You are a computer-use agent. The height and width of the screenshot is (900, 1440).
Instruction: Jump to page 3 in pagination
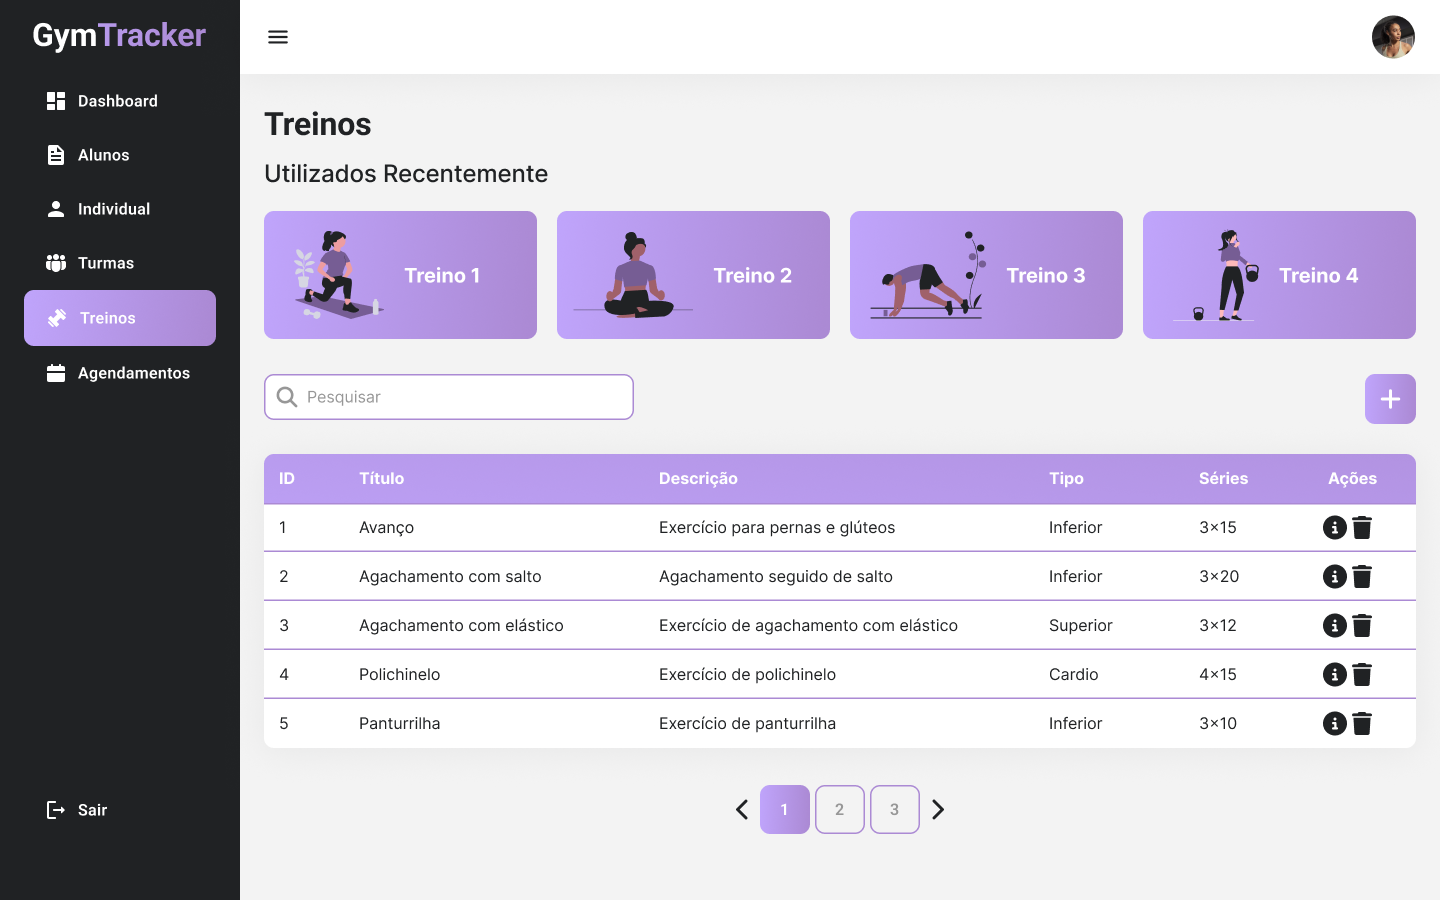tap(894, 810)
